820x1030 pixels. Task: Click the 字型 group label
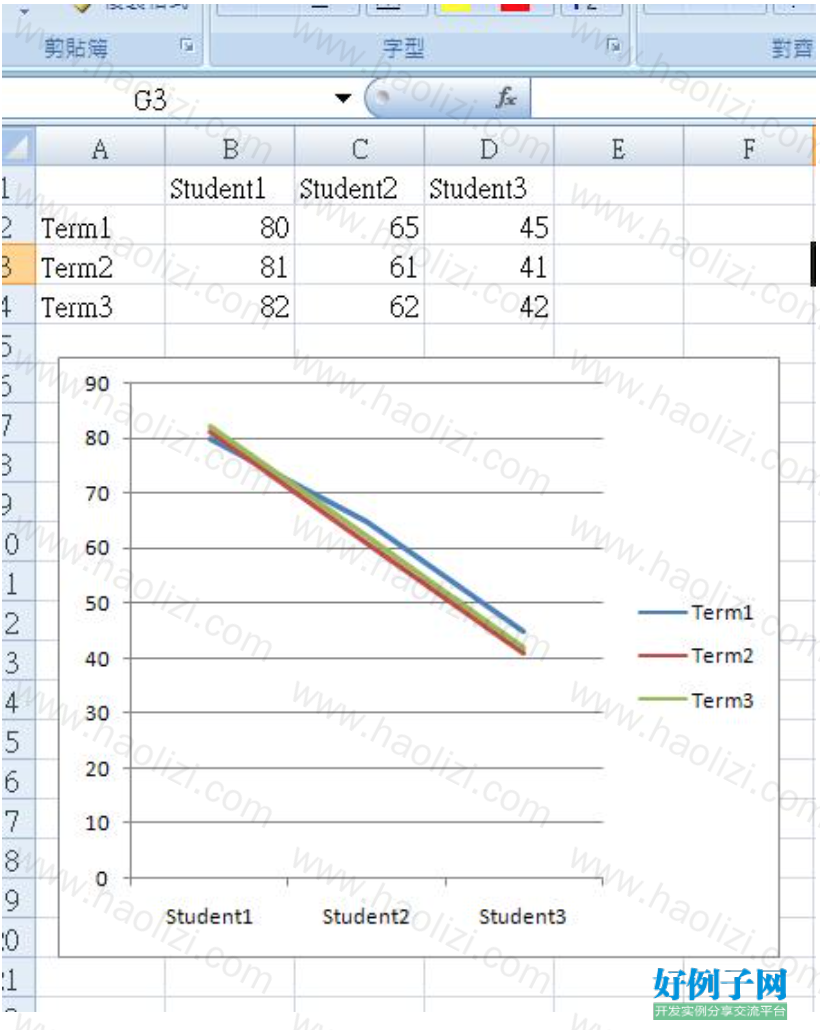pos(403,48)
